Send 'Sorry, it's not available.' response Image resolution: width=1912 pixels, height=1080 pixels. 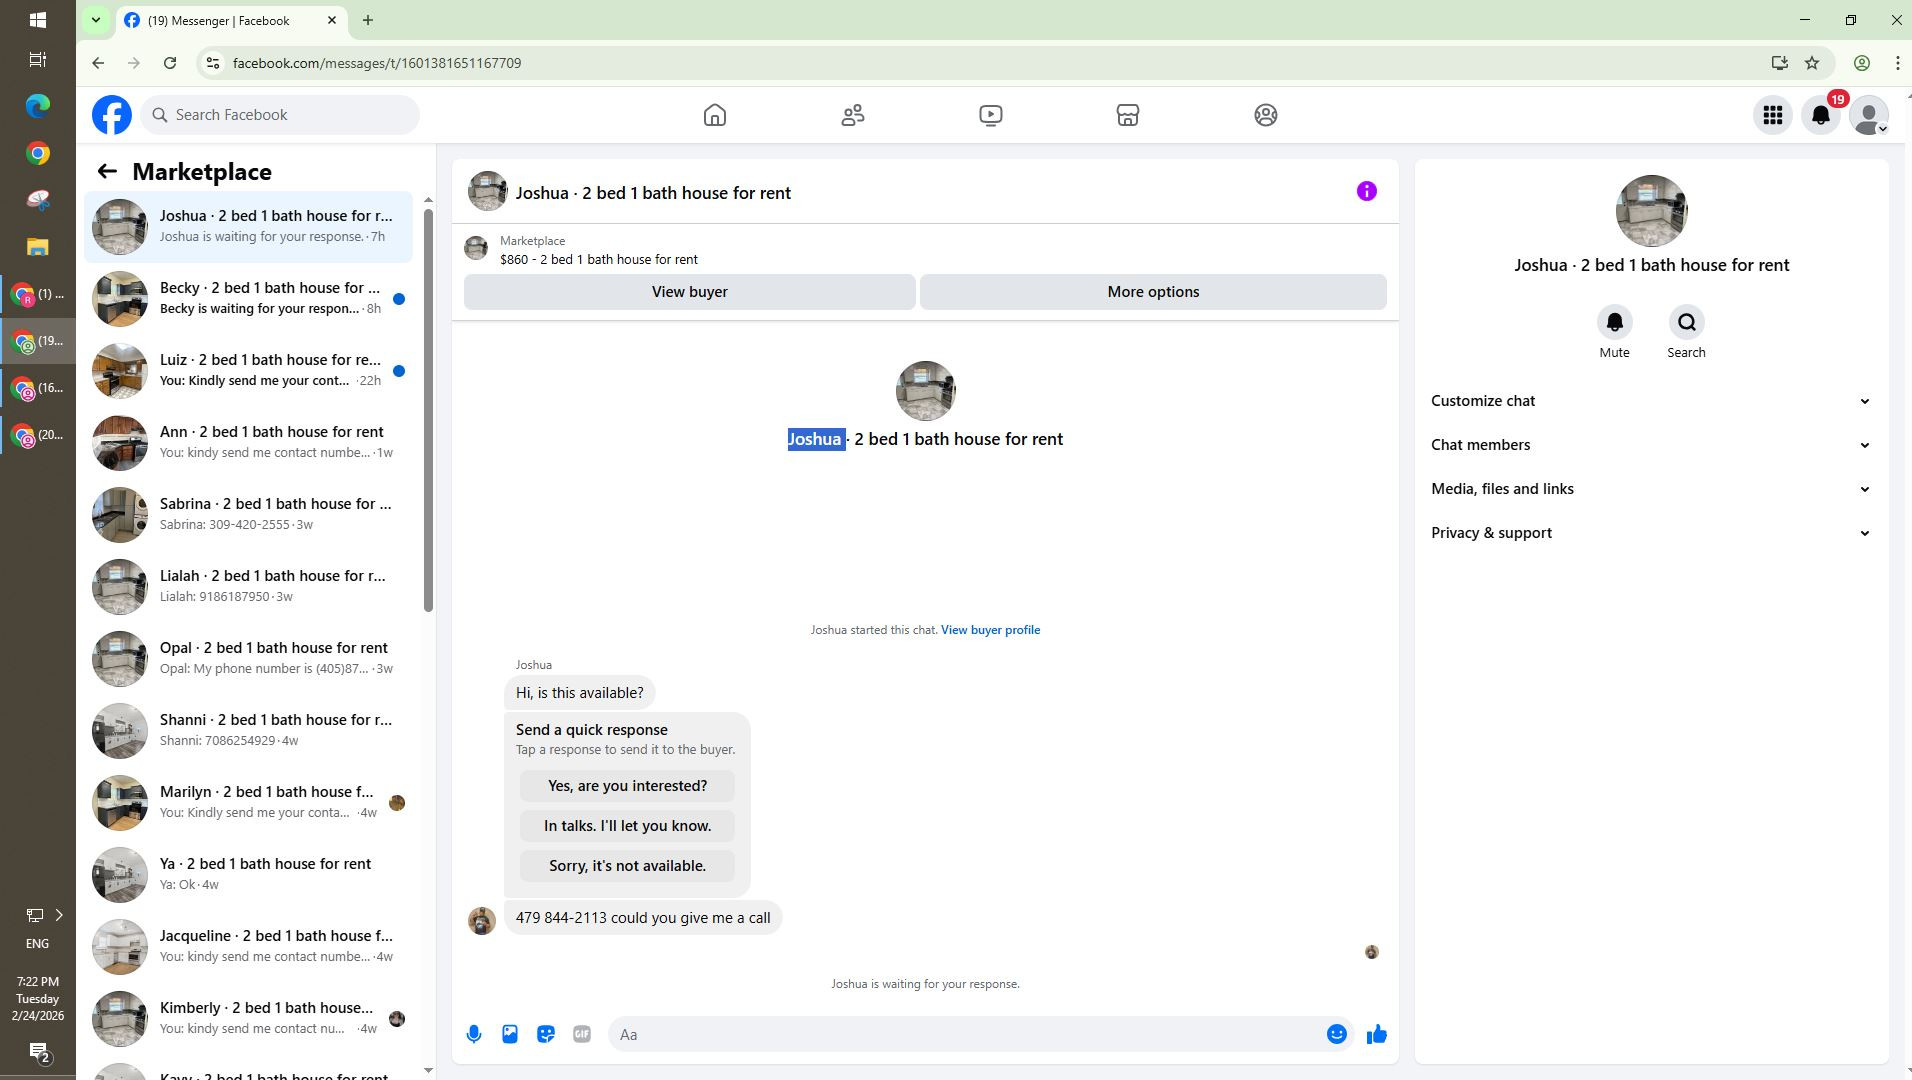pyautogui.click(x=627, y=866)
